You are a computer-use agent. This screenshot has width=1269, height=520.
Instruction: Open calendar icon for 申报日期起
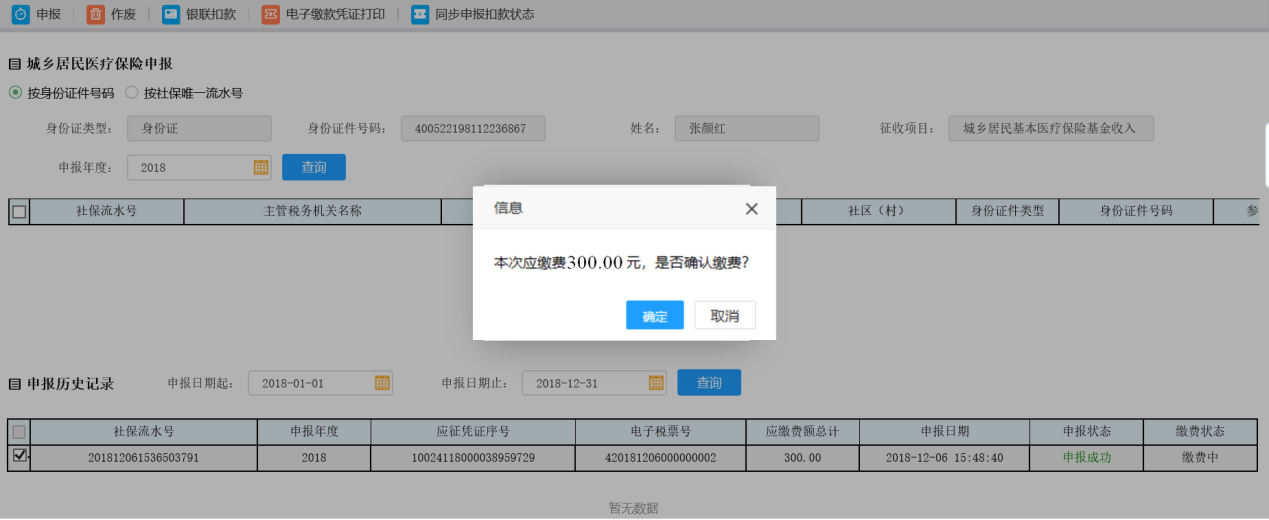[382, 383]
